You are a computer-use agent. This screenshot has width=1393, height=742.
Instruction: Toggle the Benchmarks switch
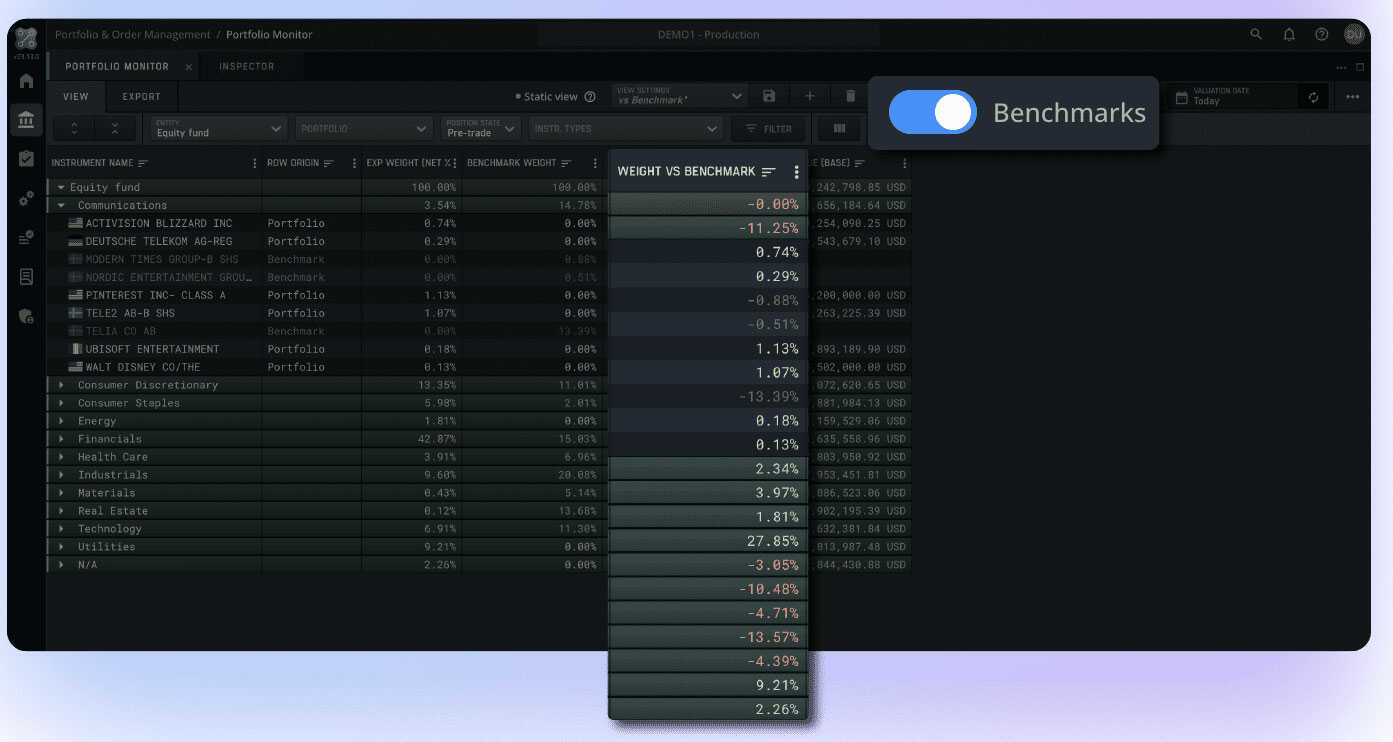[932, 112]
